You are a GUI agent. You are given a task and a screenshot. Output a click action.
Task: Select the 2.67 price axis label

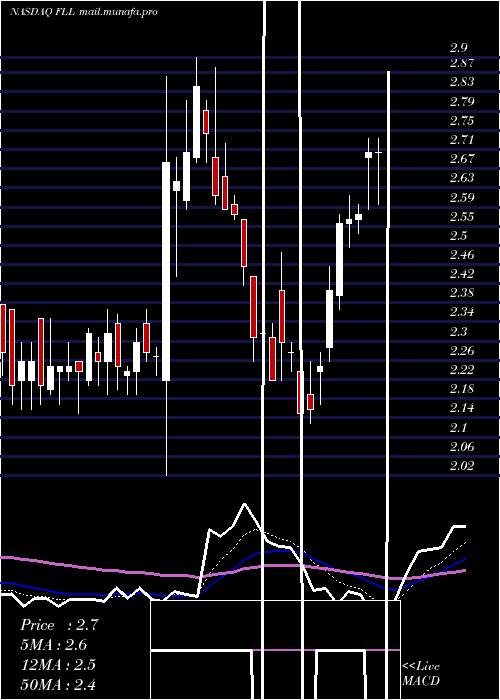tap(462, 159)
